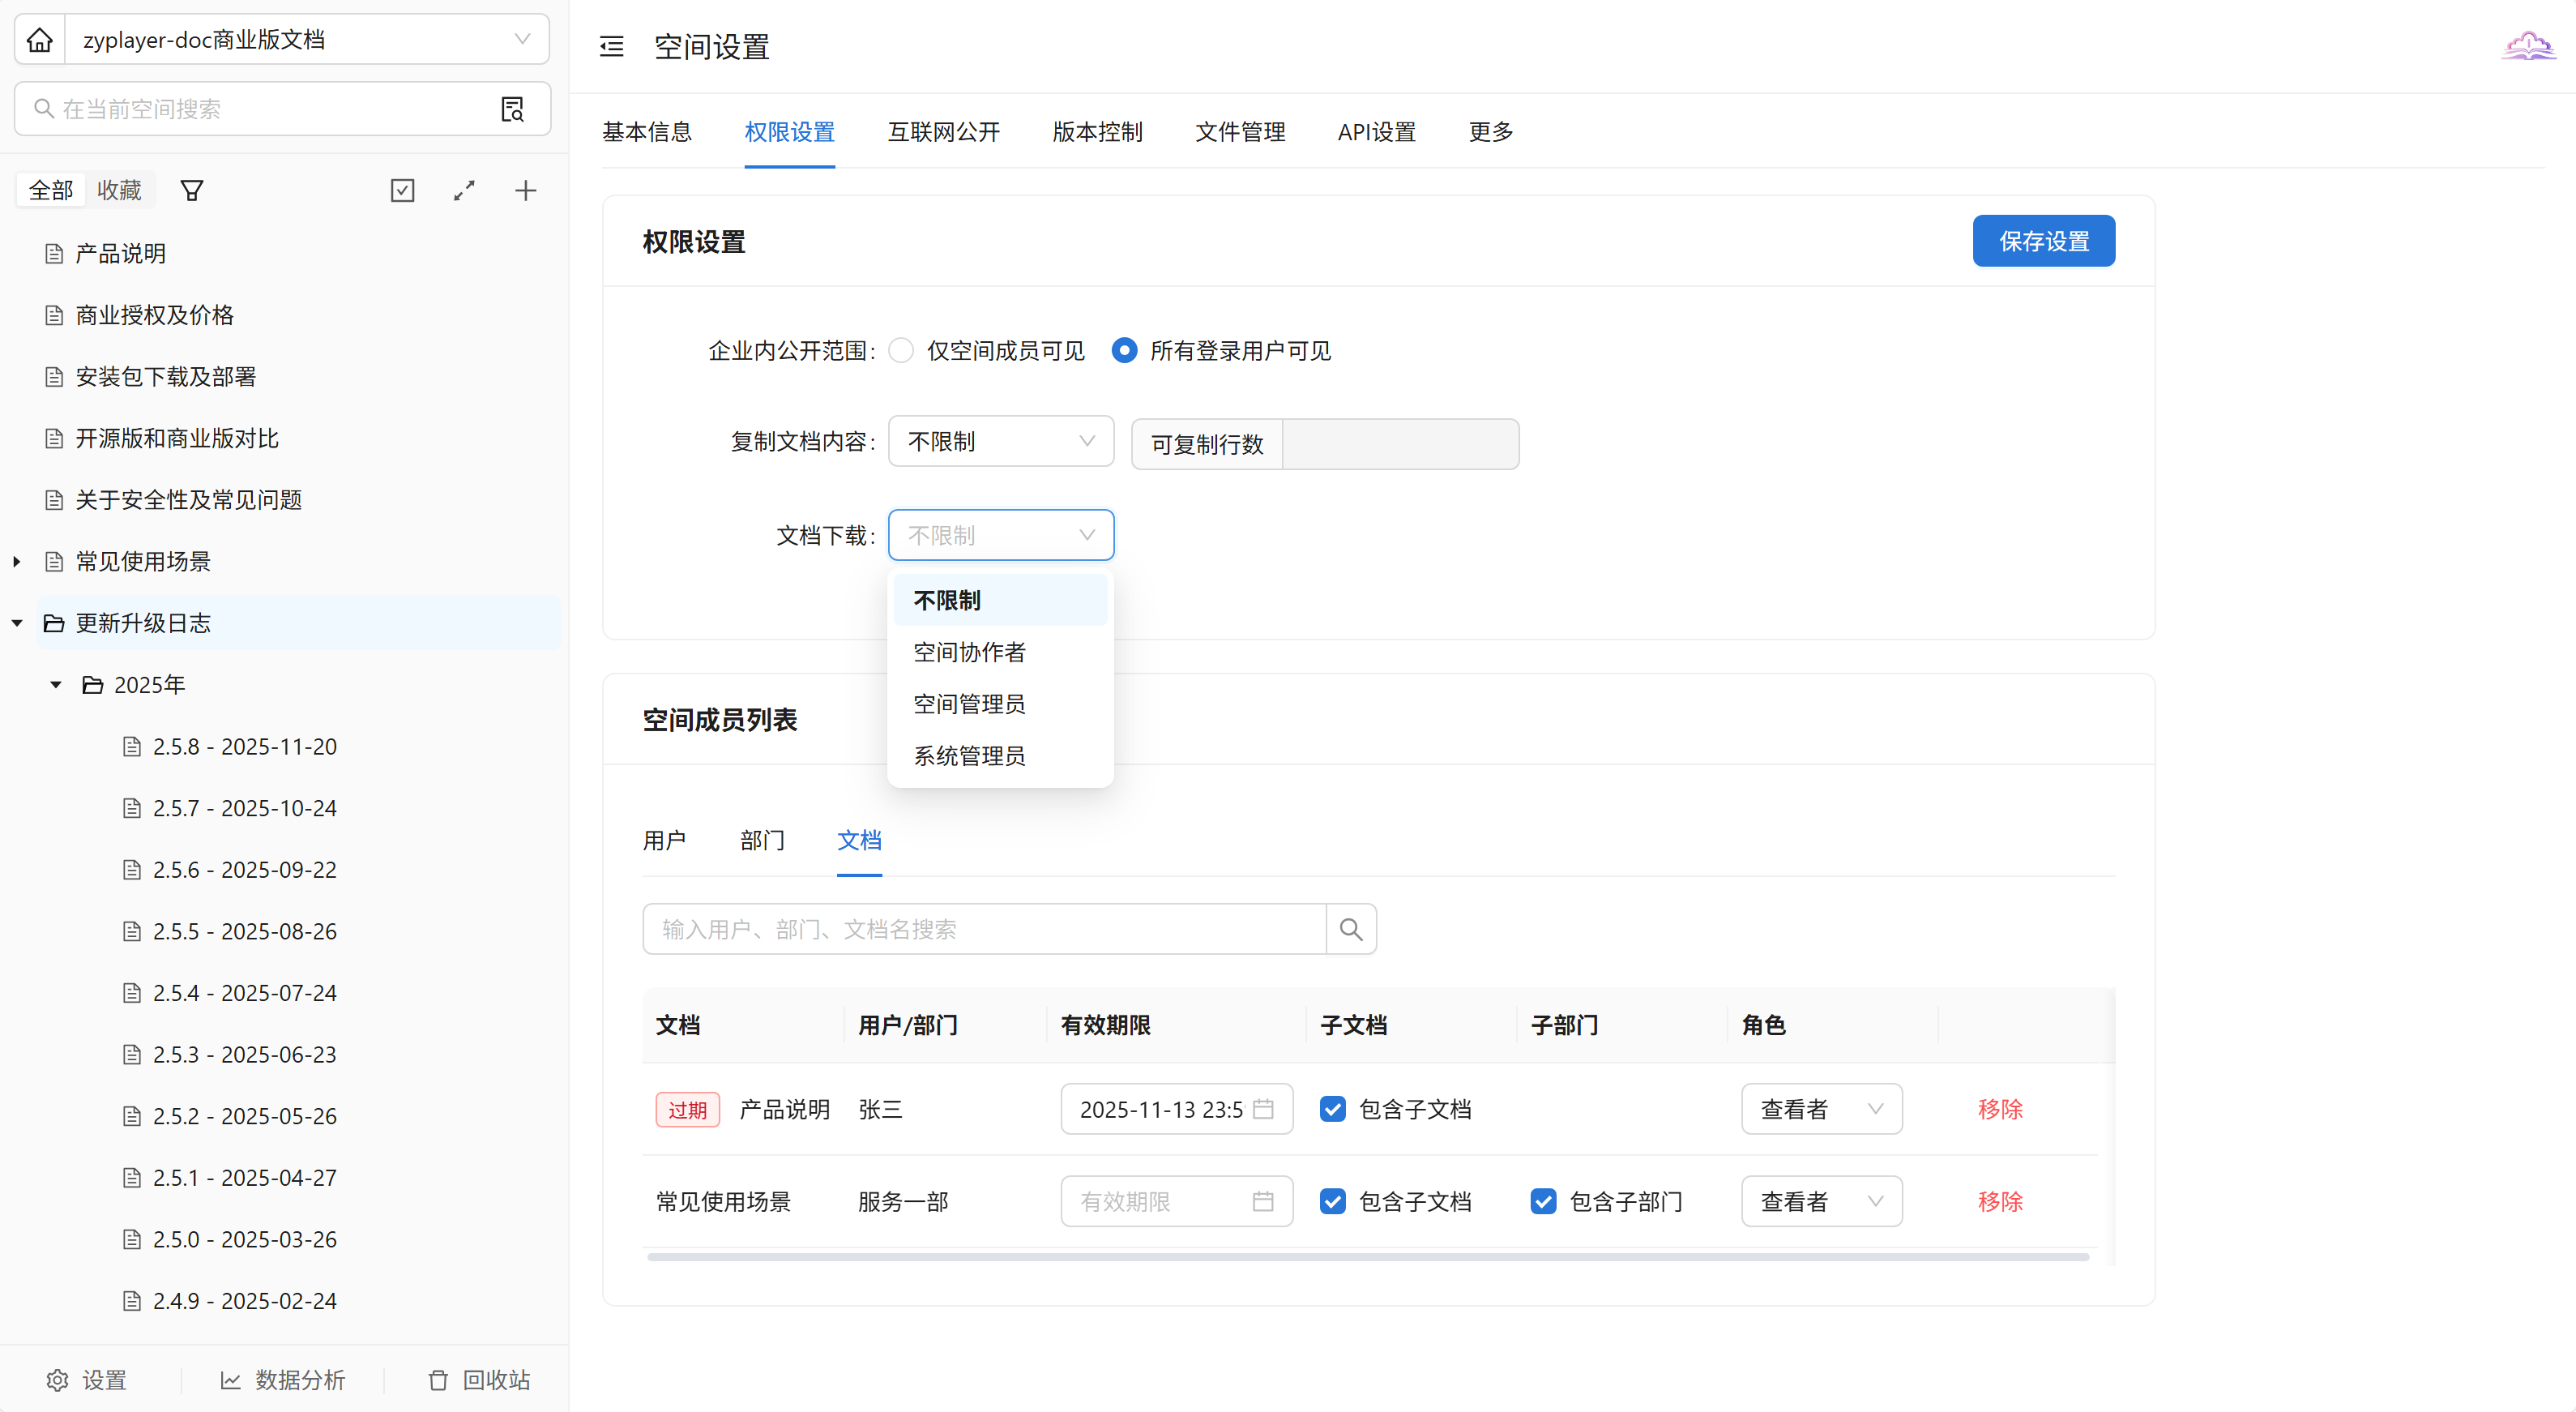Screen dimensions: 2576x1412
Task: Click the filter funnel icon
Action: pyautogui.click(x=192, y=190)
